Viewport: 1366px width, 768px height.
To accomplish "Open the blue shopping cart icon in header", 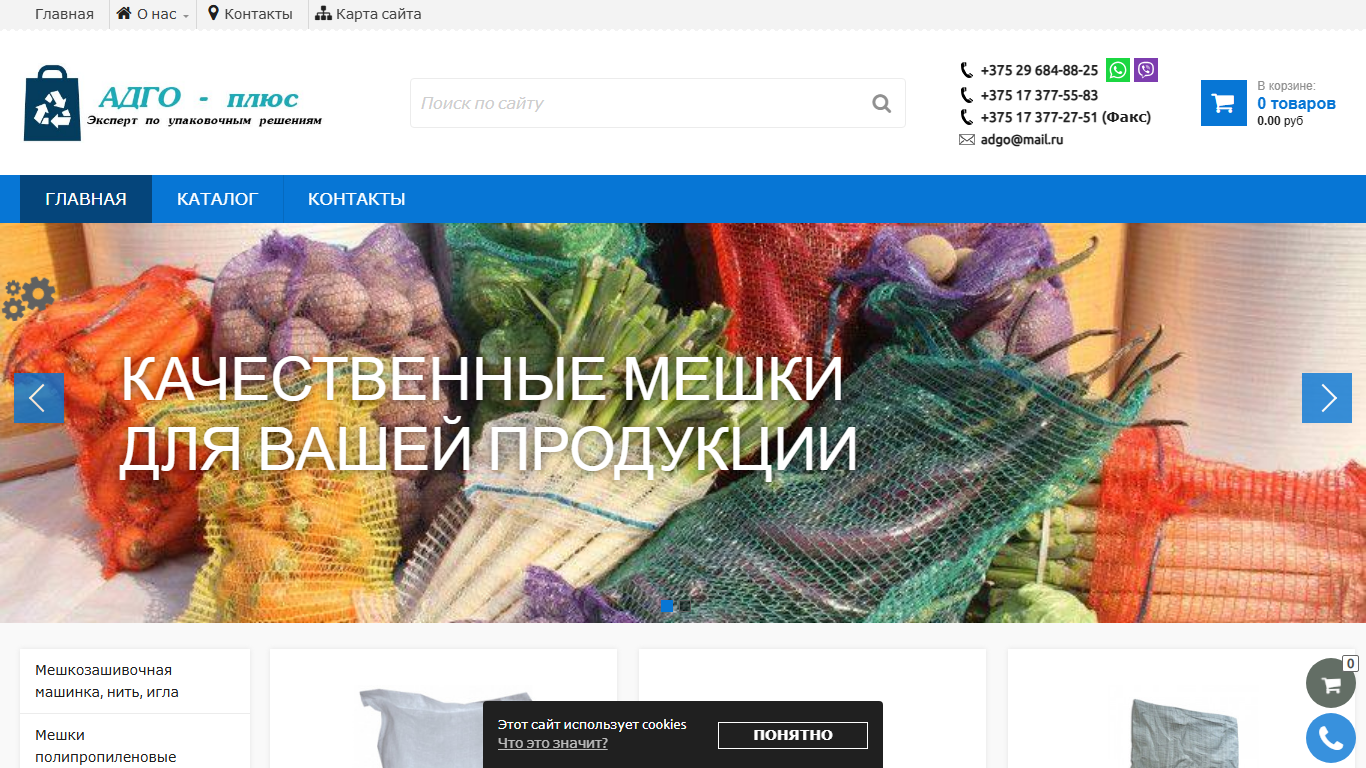I will [x=1224, y=103].
